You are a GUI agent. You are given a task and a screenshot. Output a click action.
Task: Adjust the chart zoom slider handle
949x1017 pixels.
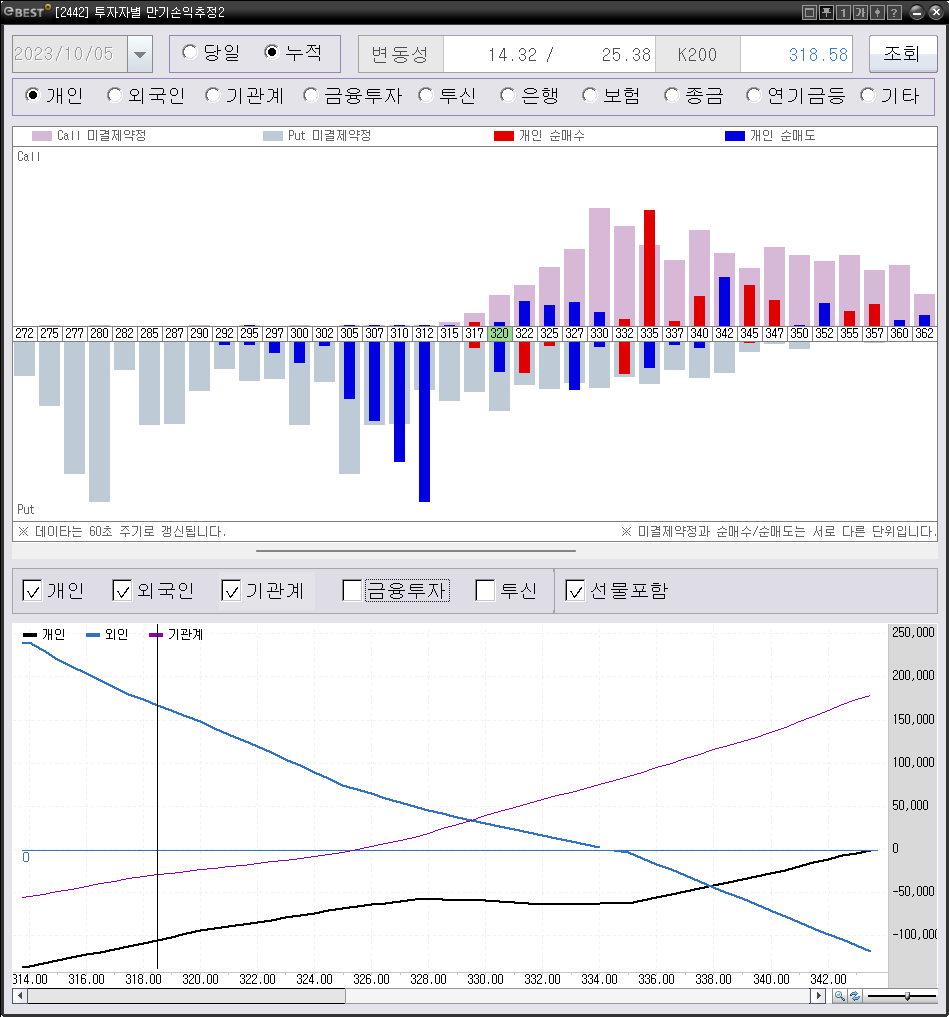(907, 996)
